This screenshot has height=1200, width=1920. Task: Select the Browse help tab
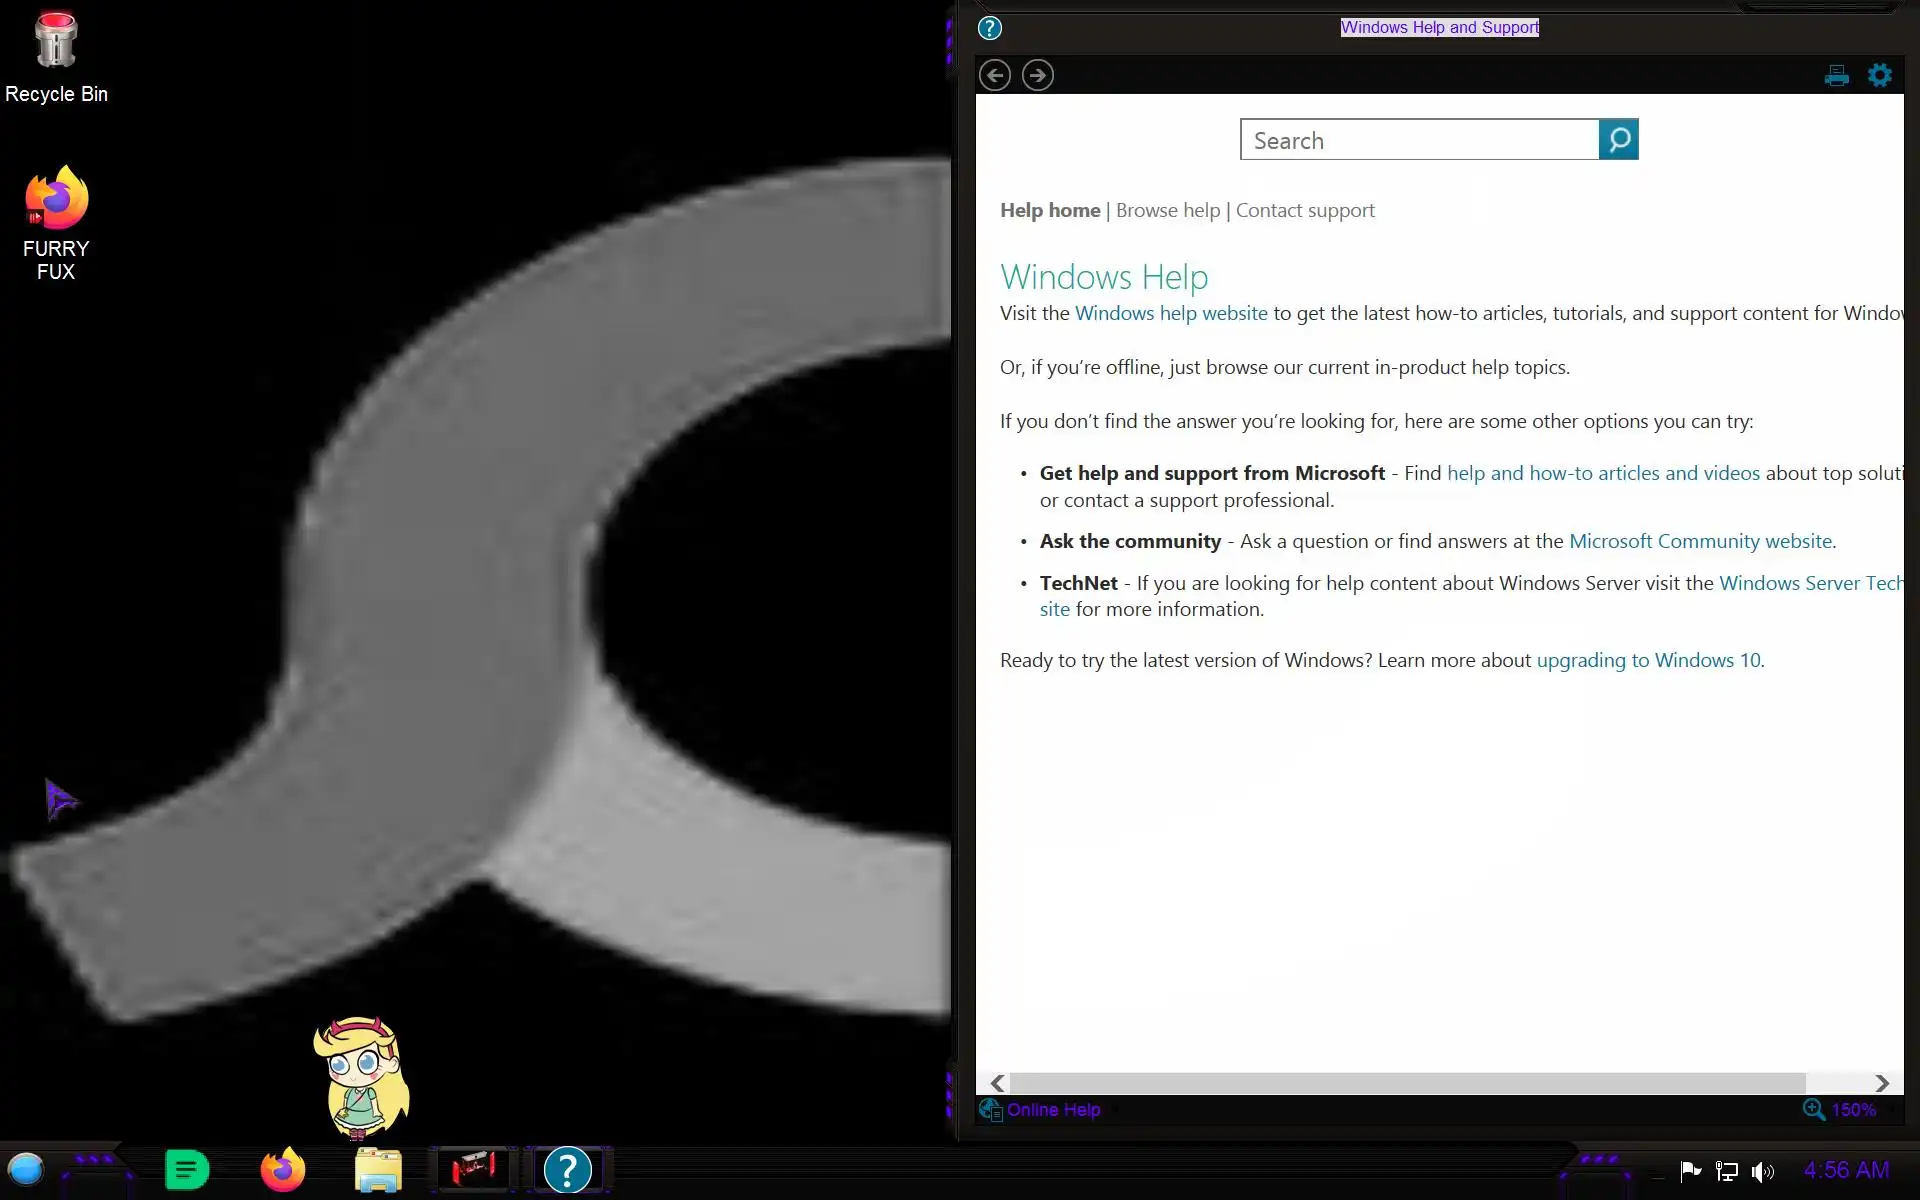1167,210
